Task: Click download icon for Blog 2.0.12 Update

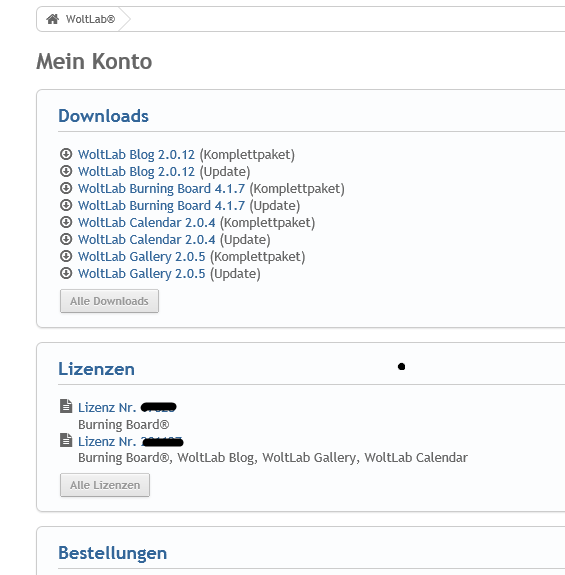Action: (66, 171)
